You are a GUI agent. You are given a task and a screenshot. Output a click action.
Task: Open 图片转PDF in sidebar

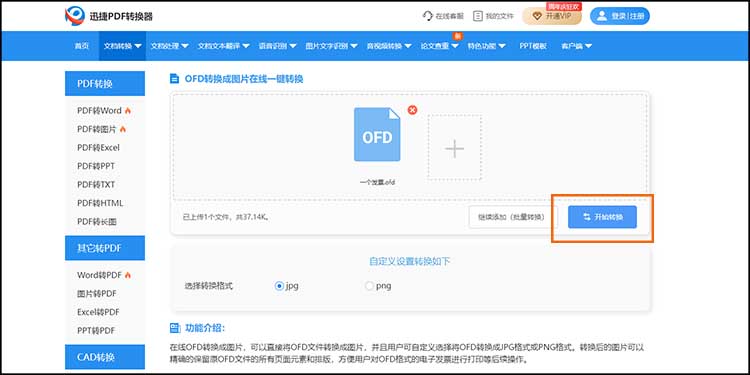point(97,294)
